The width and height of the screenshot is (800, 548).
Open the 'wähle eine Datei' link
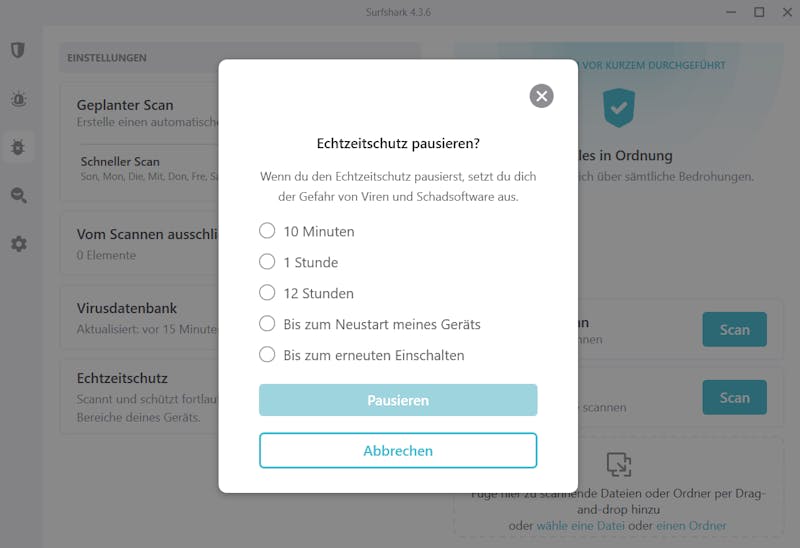coord(581,526)
